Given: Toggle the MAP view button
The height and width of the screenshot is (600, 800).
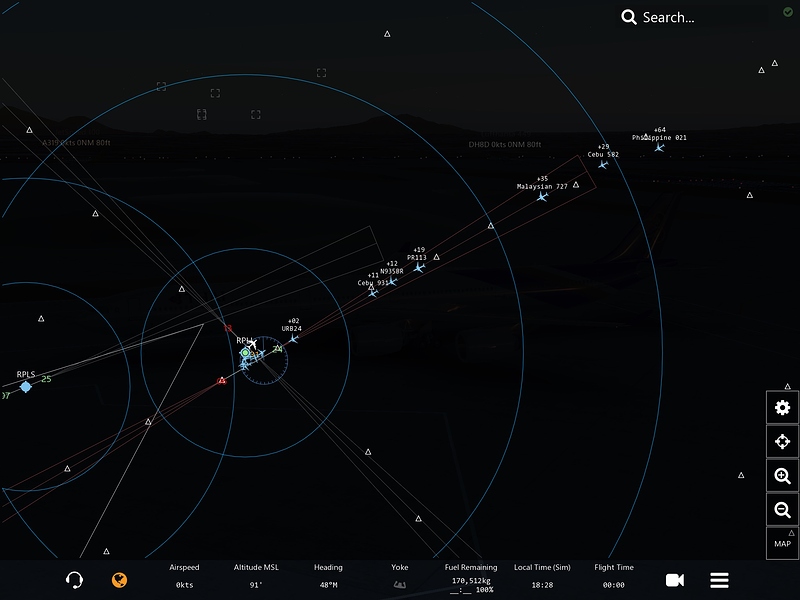Looking at the screenshot, I should 782,543.
